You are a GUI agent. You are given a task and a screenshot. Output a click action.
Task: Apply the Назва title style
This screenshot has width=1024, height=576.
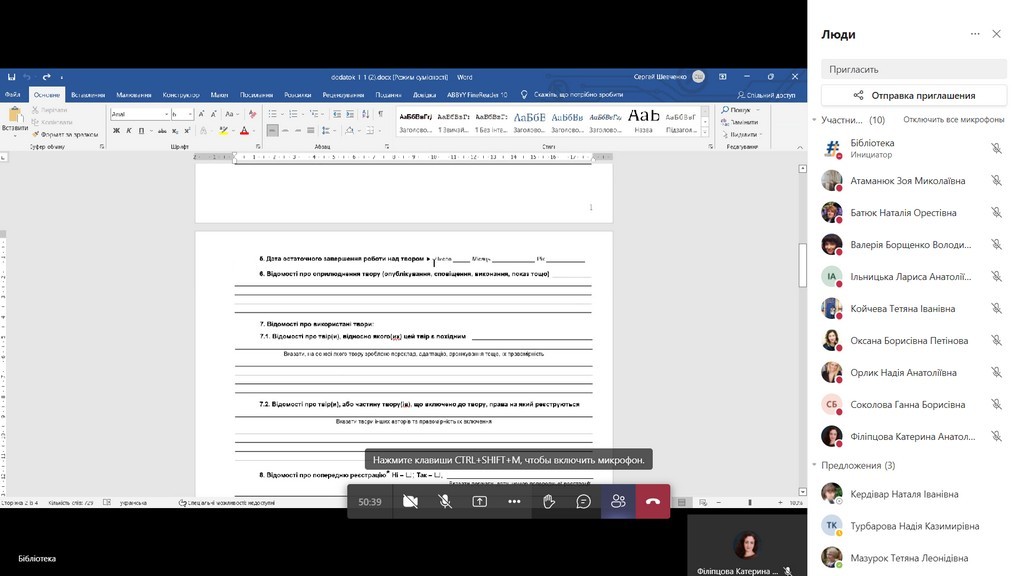(x=643, y=121)
